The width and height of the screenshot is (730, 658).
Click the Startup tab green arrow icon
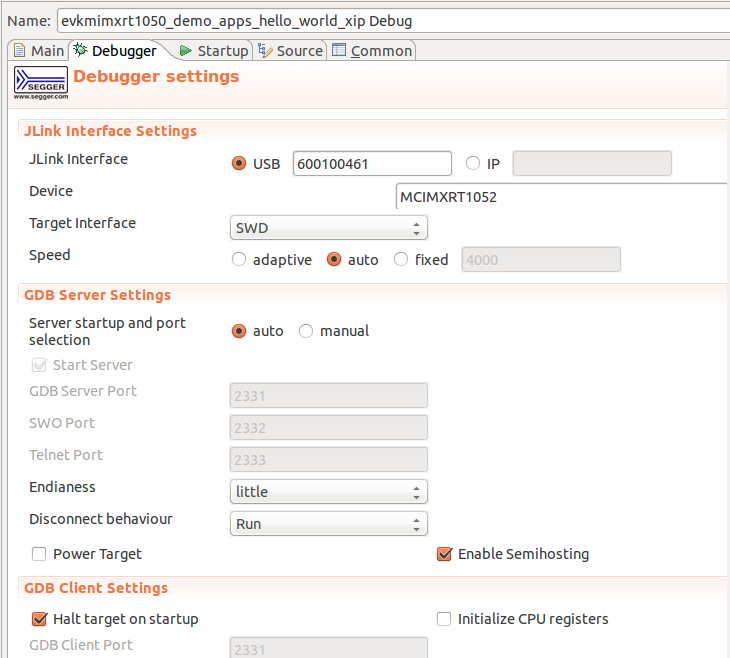(186, 50)
